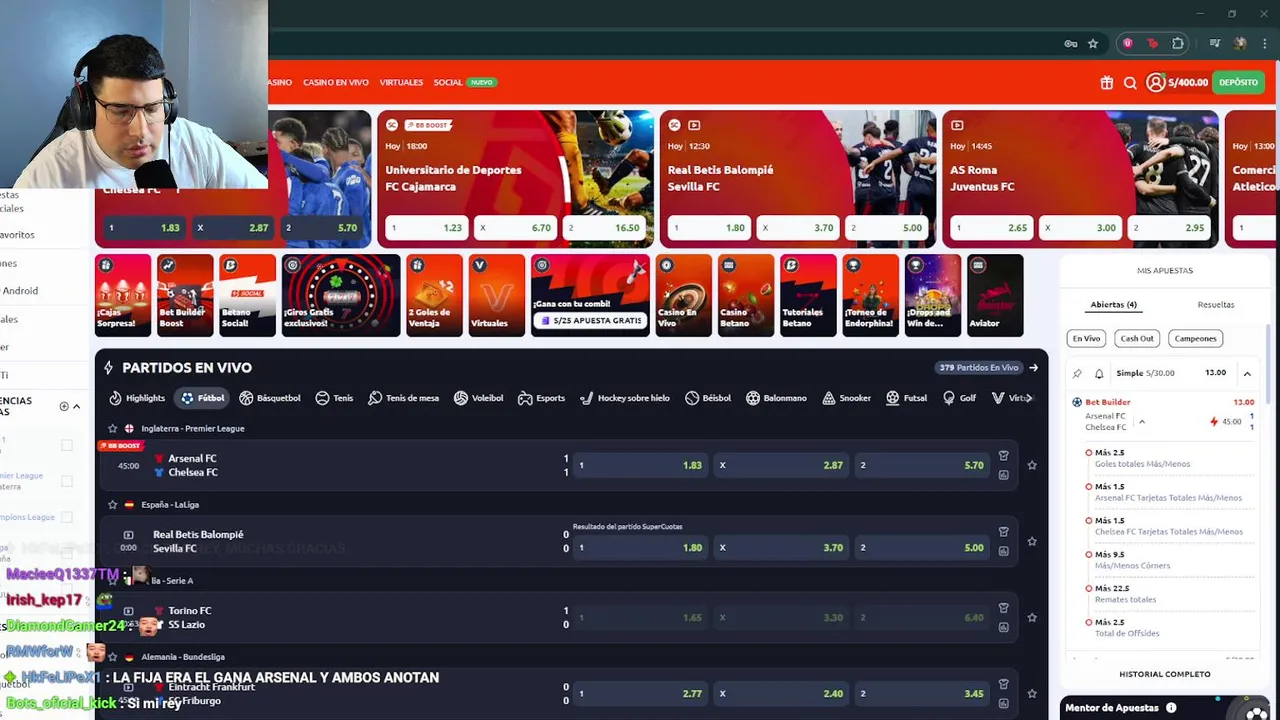Select the Esports sport tab
This screenshot has height=720, width=1280.
pos(541,398)
